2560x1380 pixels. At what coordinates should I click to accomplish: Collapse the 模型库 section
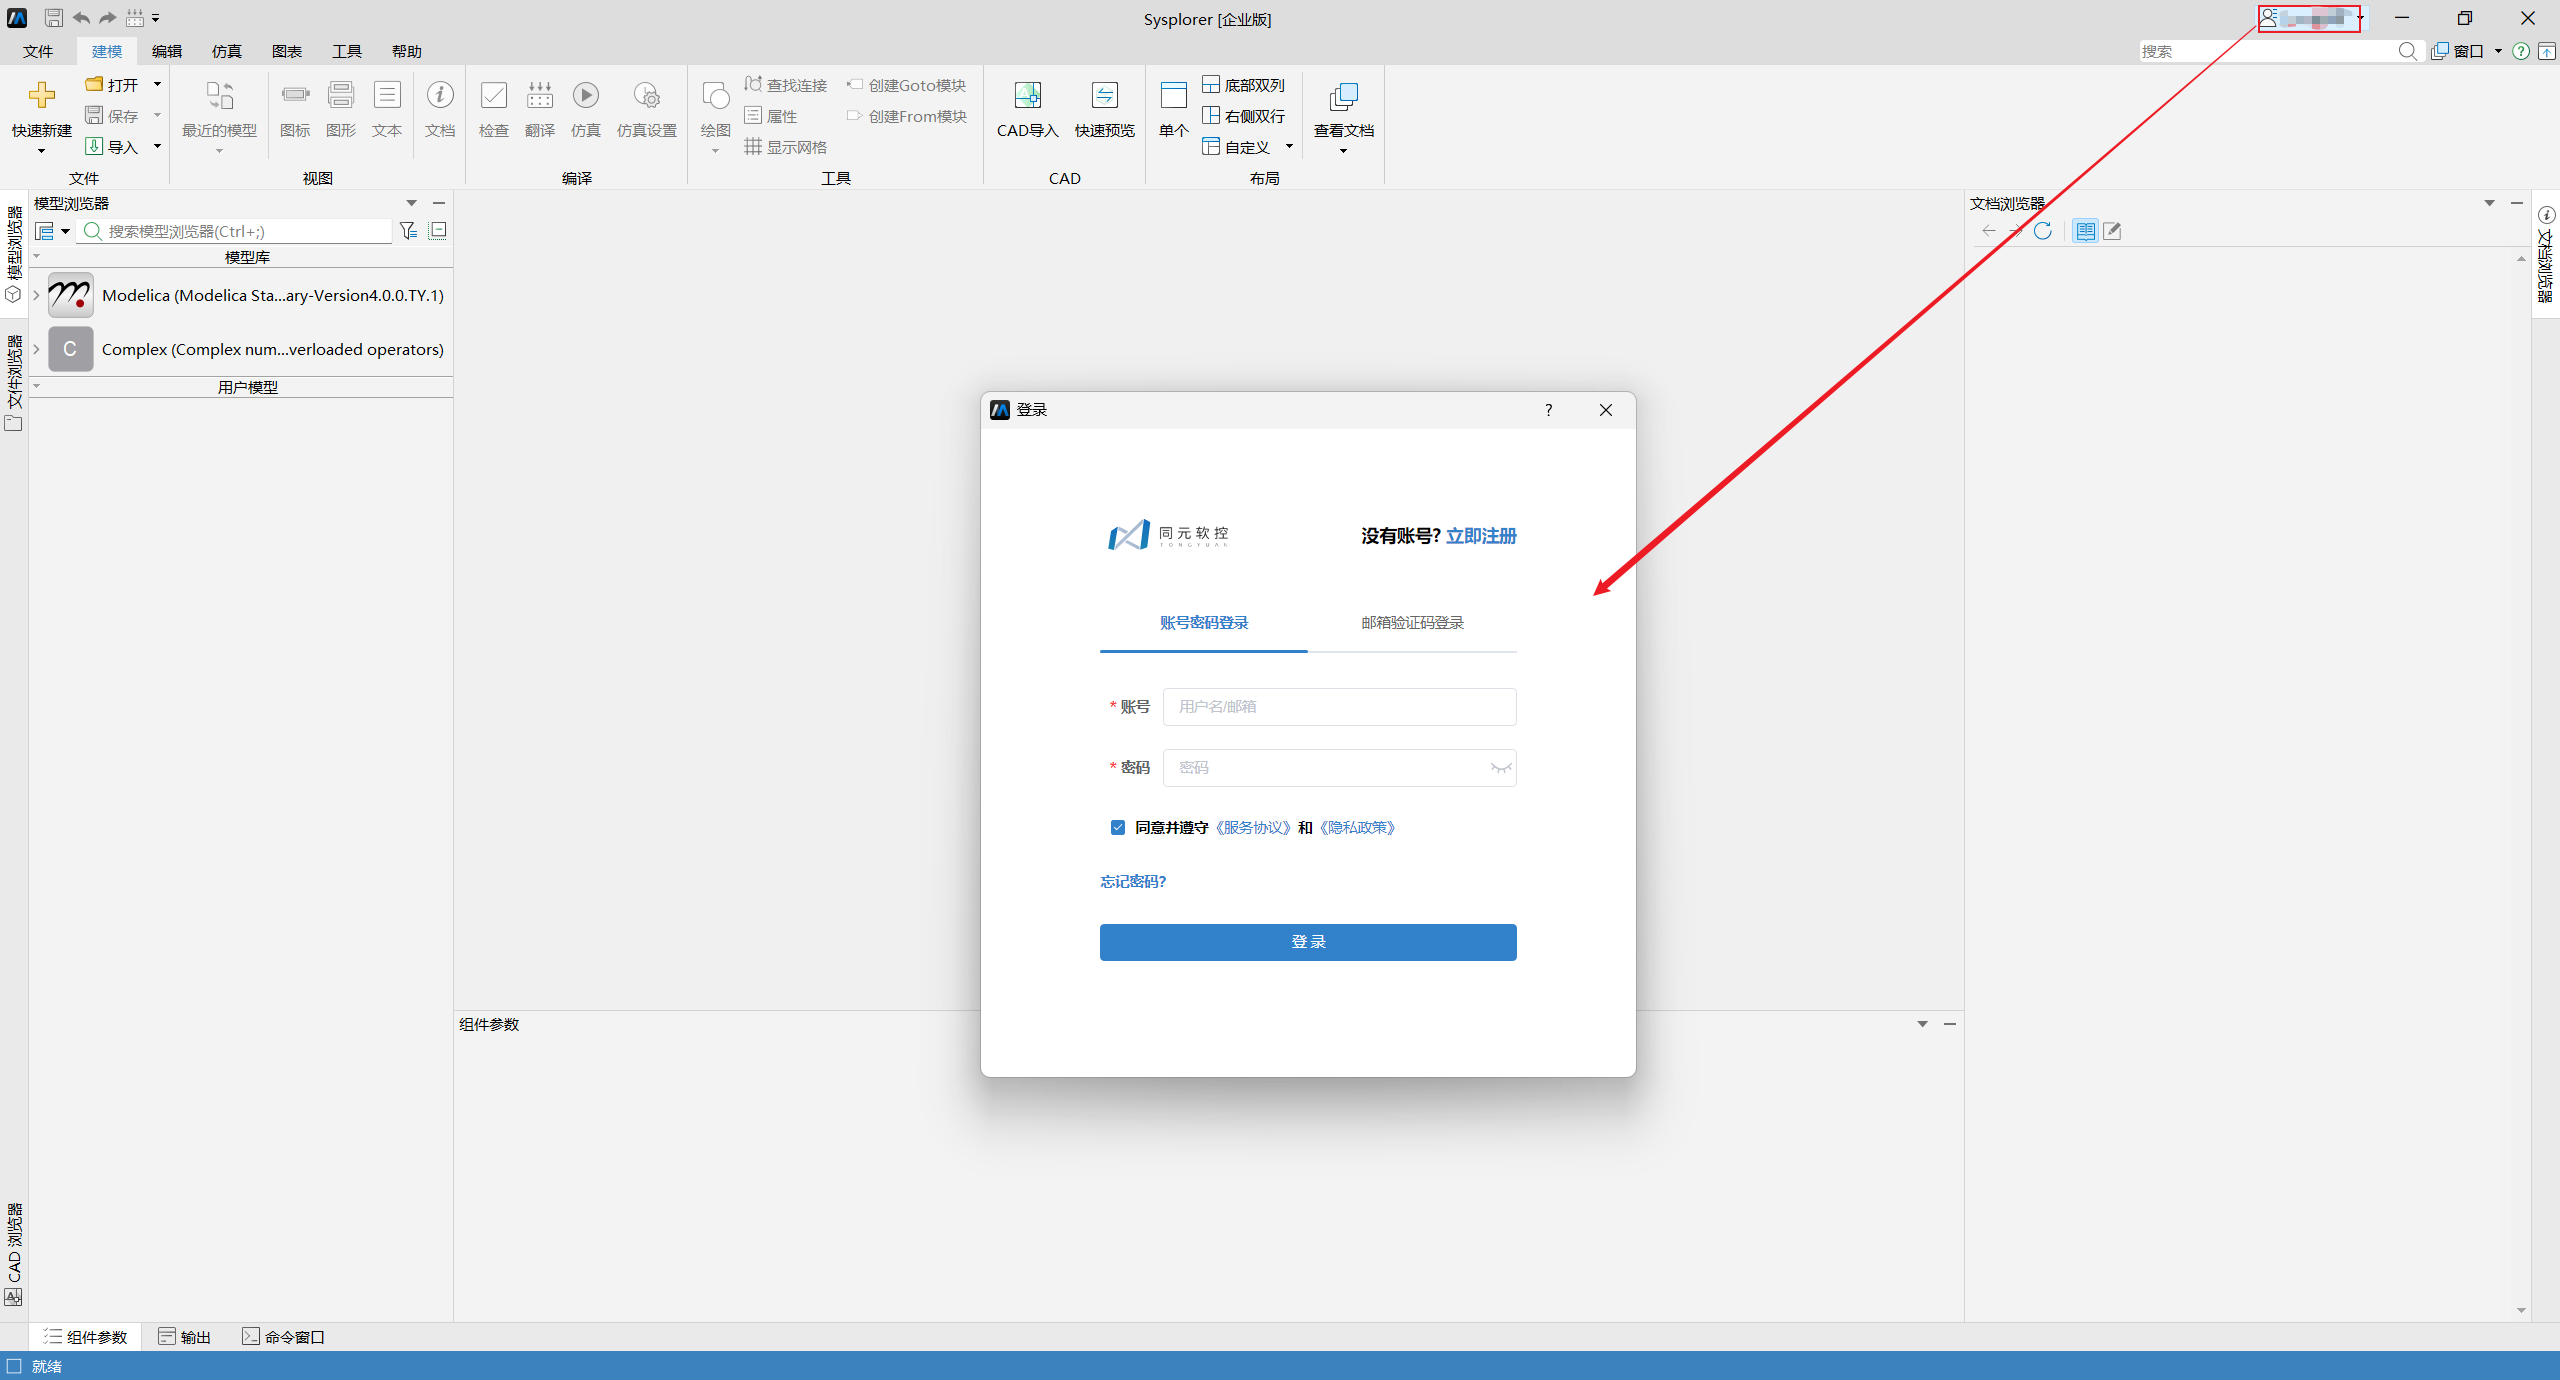point(37,257)
